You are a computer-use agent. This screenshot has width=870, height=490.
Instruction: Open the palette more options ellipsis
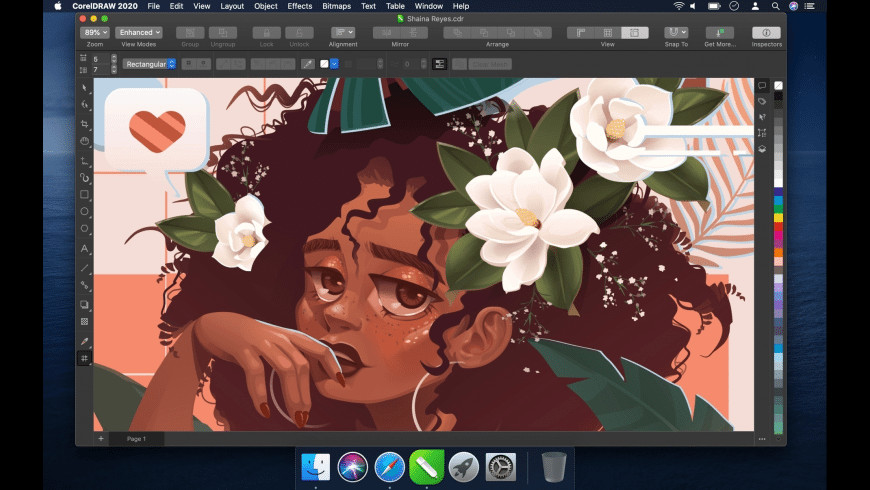[x=762, y=439]
